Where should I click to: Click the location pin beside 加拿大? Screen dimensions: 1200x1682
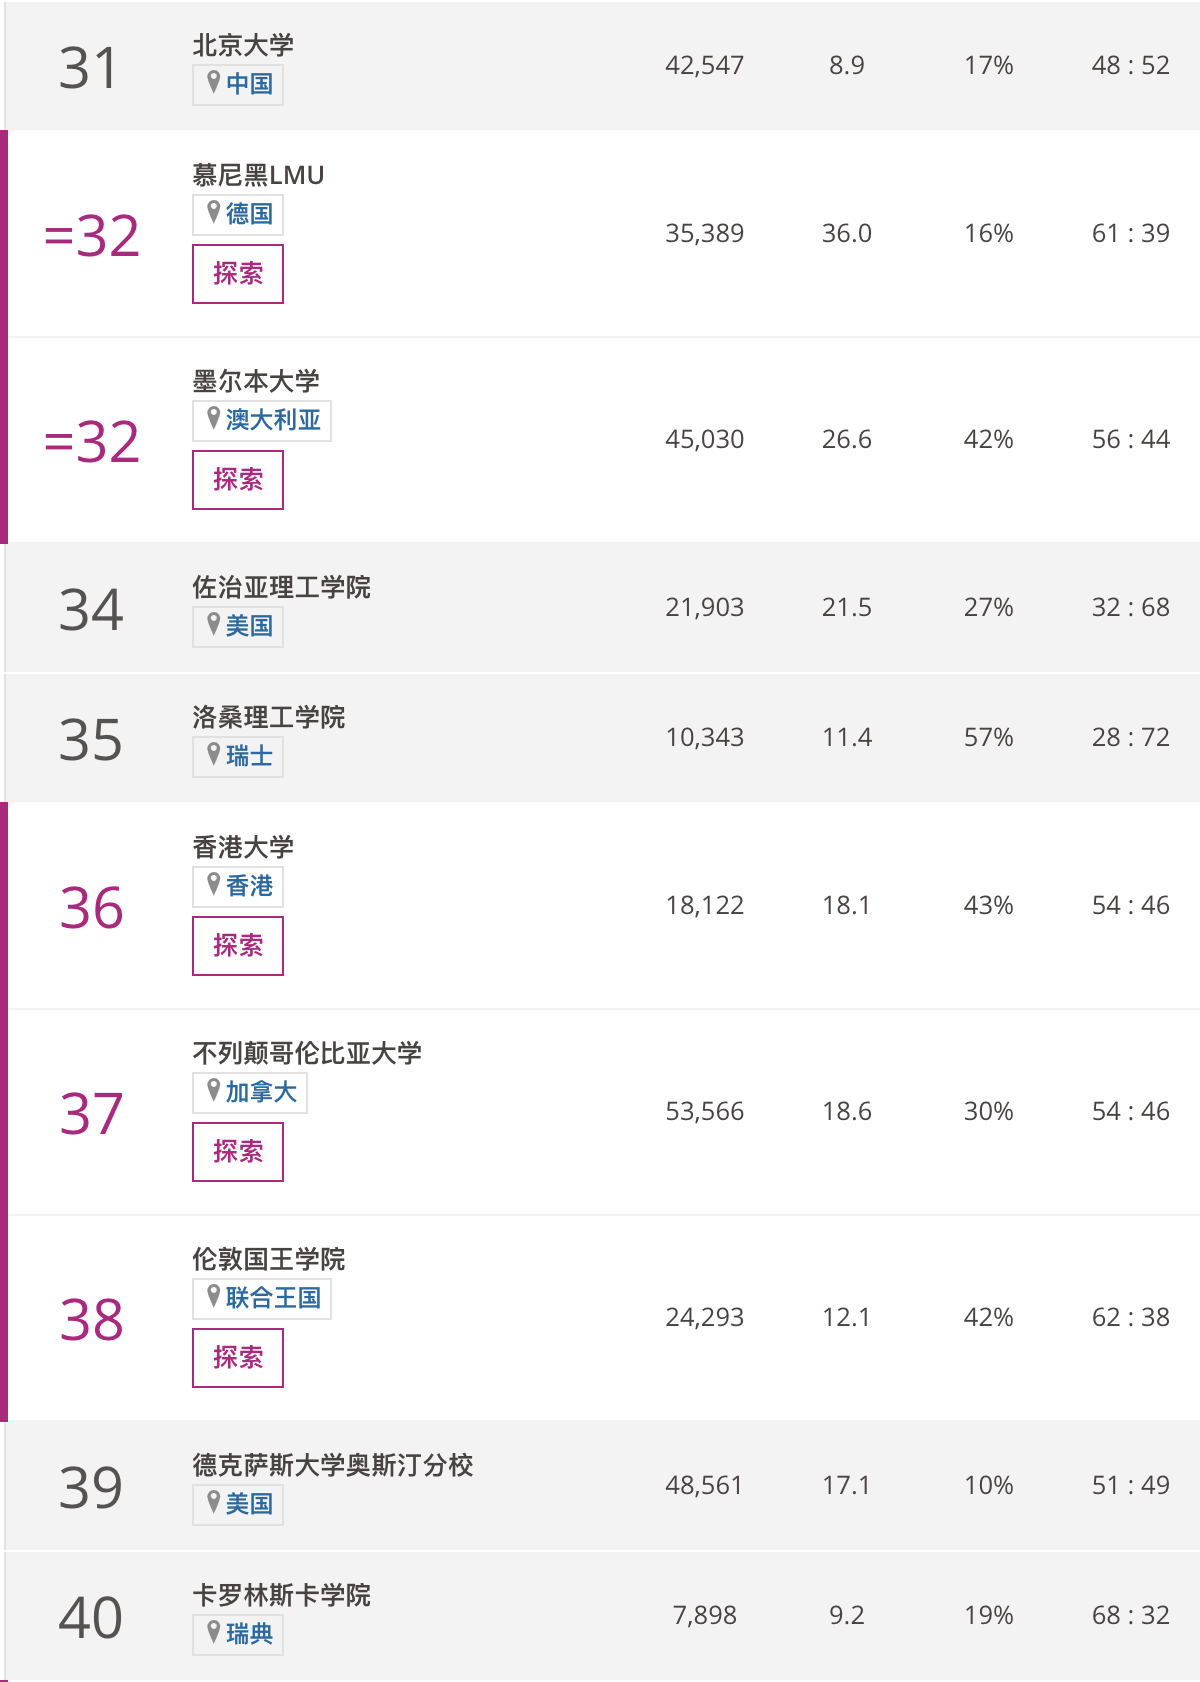(213, 1090)
